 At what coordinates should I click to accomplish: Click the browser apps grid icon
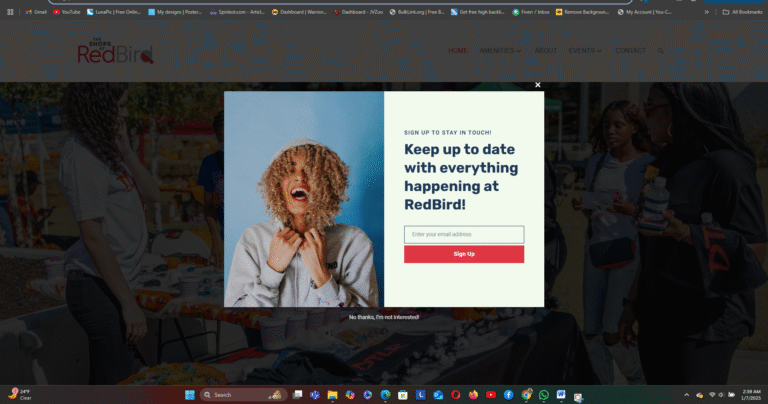[10, 12]
